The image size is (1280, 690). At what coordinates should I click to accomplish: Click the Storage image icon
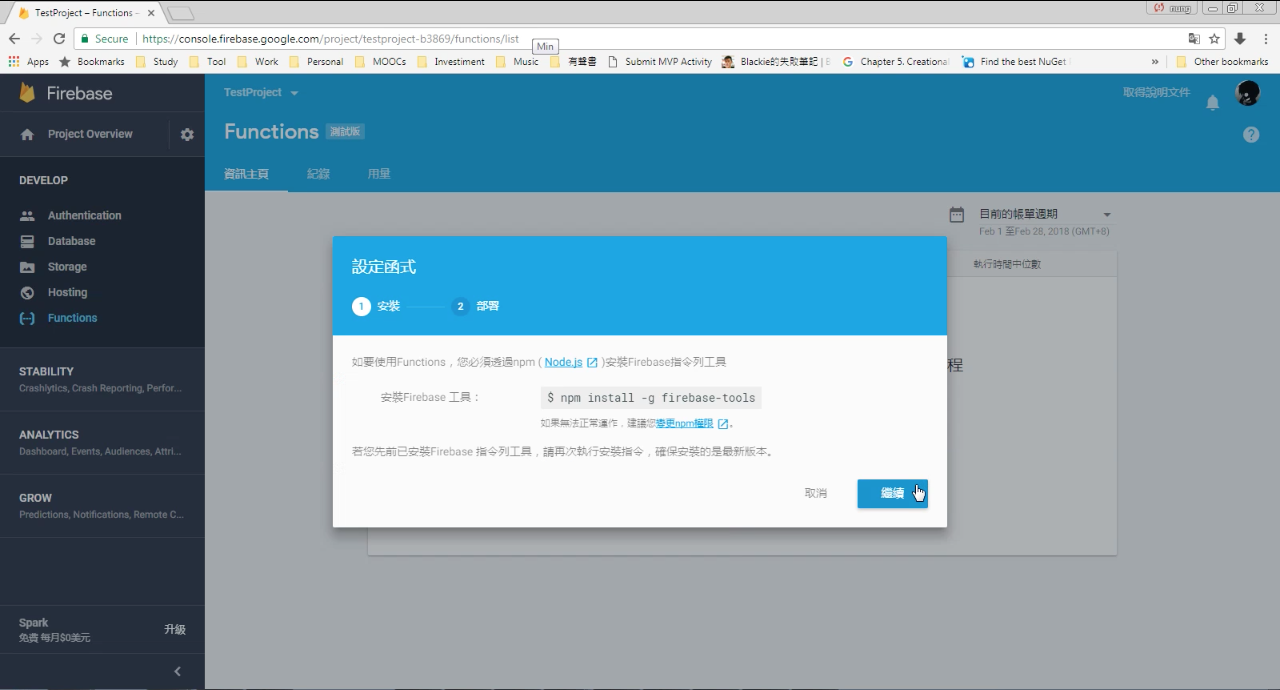(28, 267)
